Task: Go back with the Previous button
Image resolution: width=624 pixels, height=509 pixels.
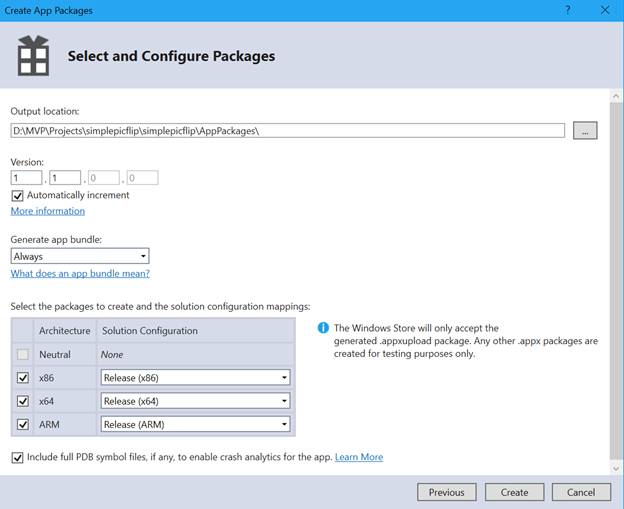Action: (x=446, y=492)
